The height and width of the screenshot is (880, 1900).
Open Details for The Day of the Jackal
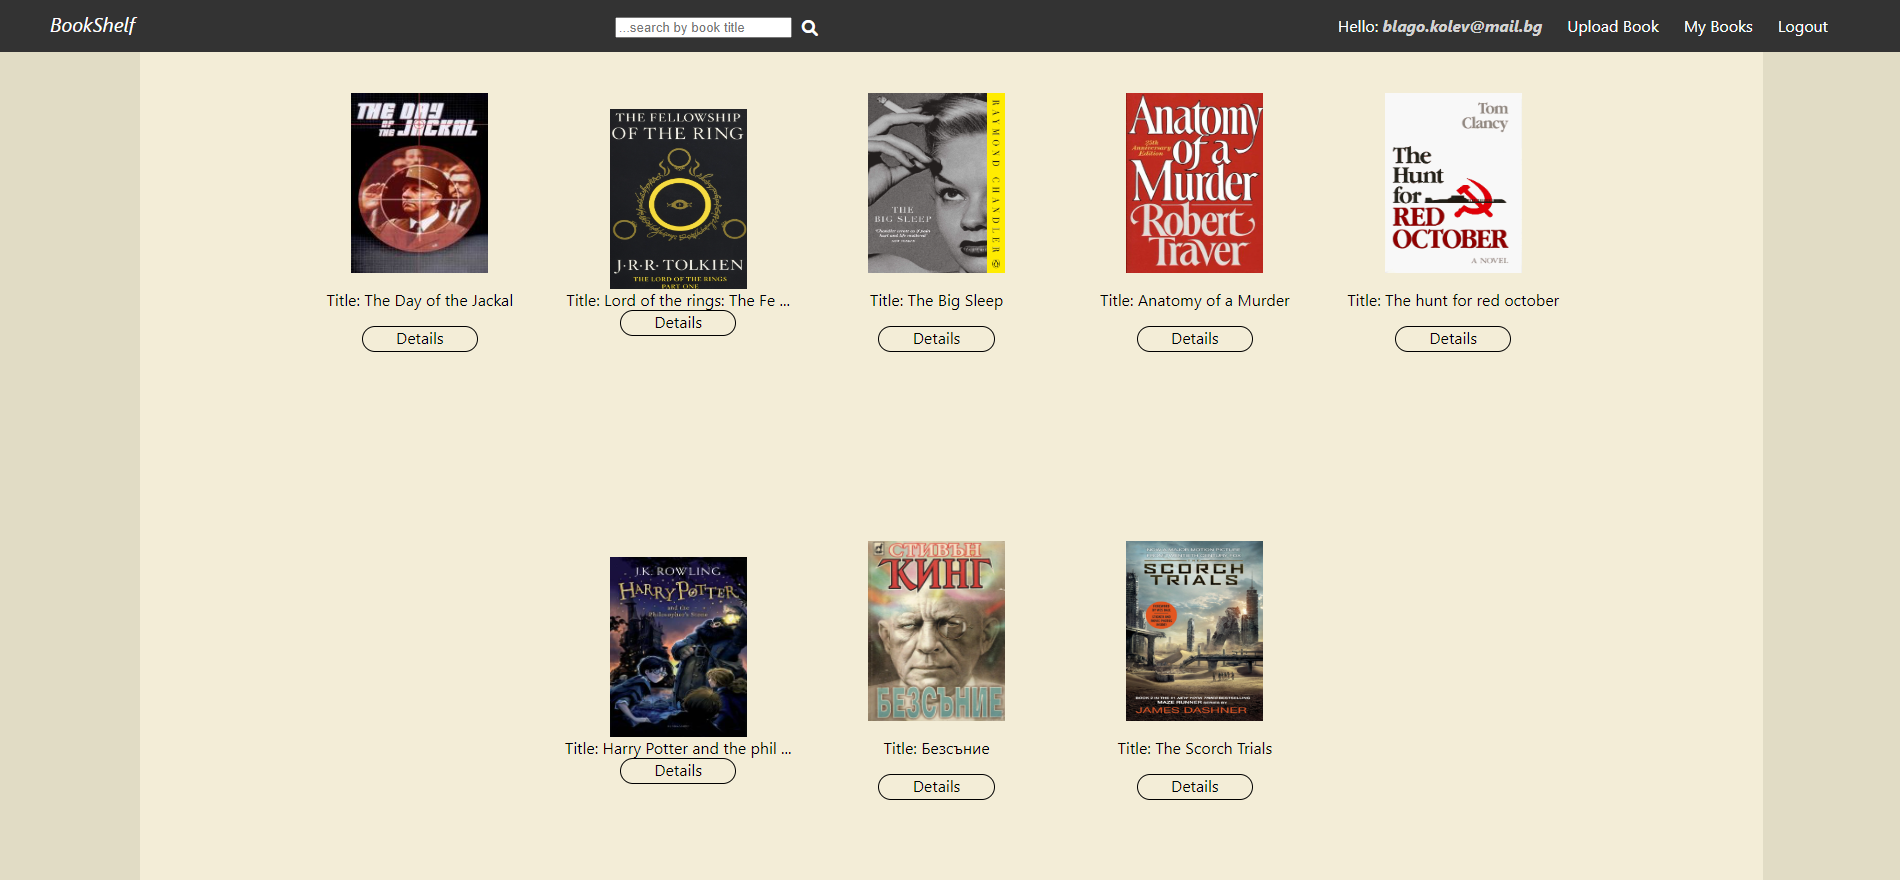tap(420, 339)
